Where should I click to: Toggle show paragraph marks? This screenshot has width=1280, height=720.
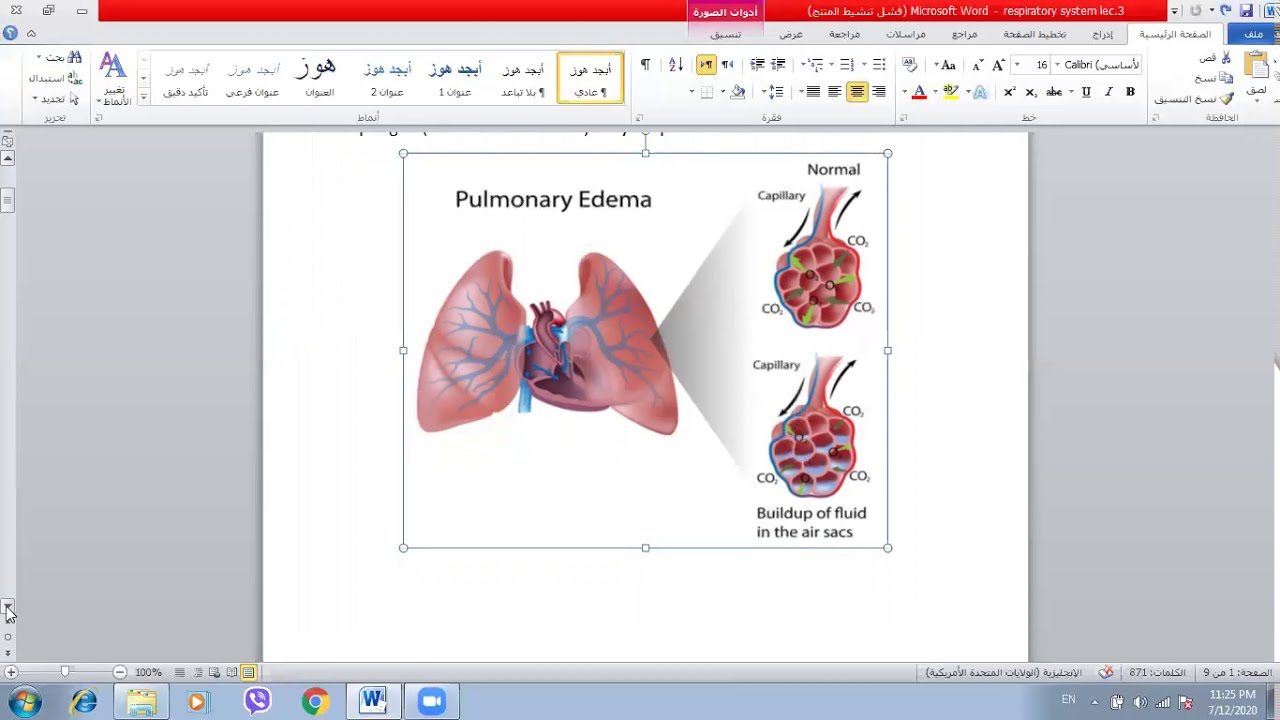[645, 65]
